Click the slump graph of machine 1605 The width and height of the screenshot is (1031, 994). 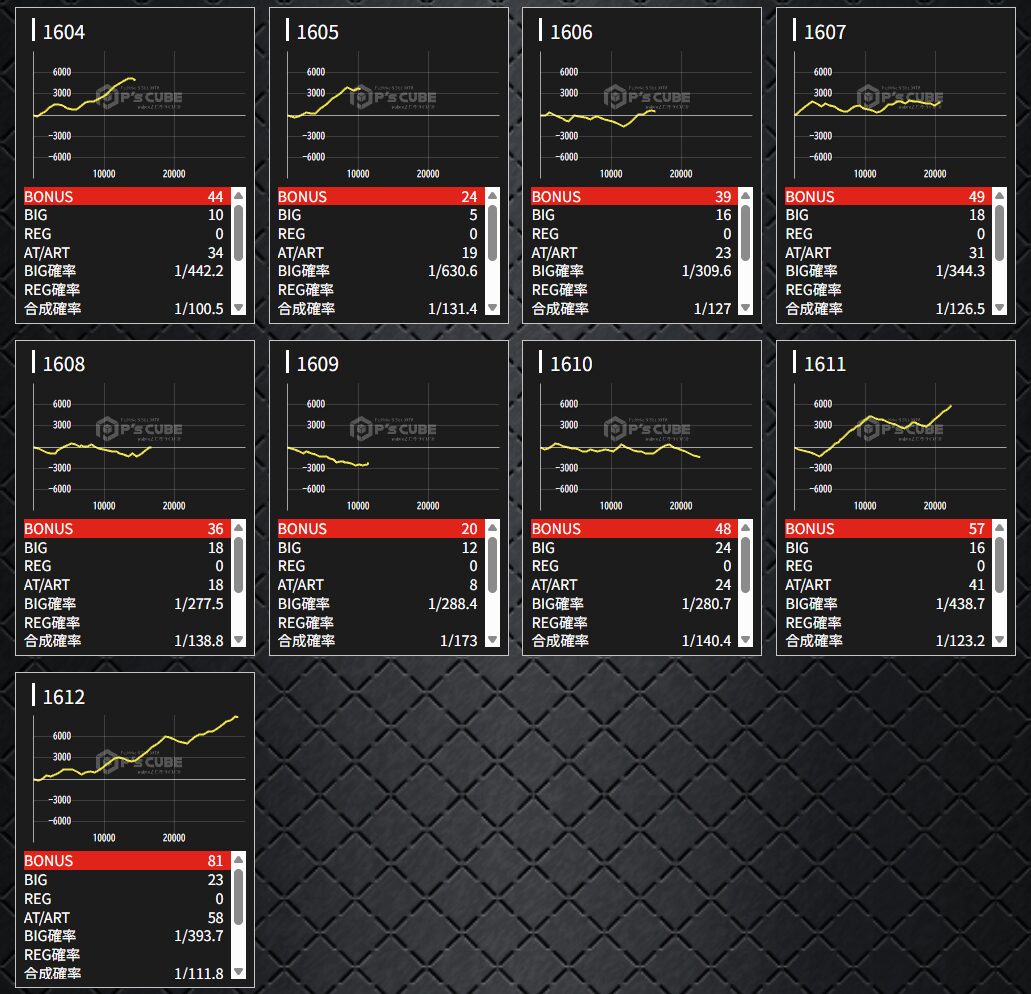click(393, 116)
